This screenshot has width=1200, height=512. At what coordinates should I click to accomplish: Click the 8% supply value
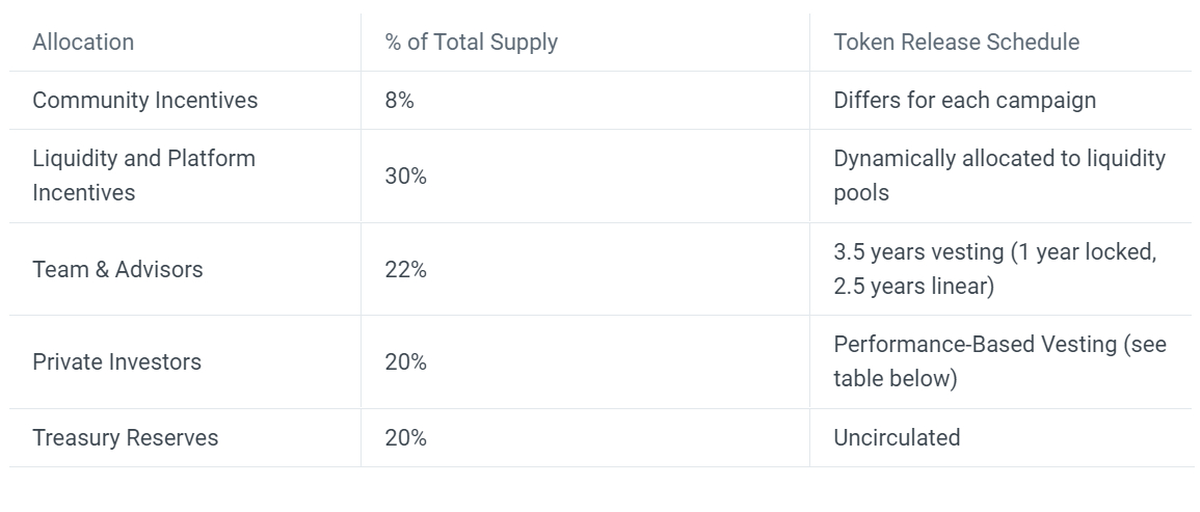400,100
